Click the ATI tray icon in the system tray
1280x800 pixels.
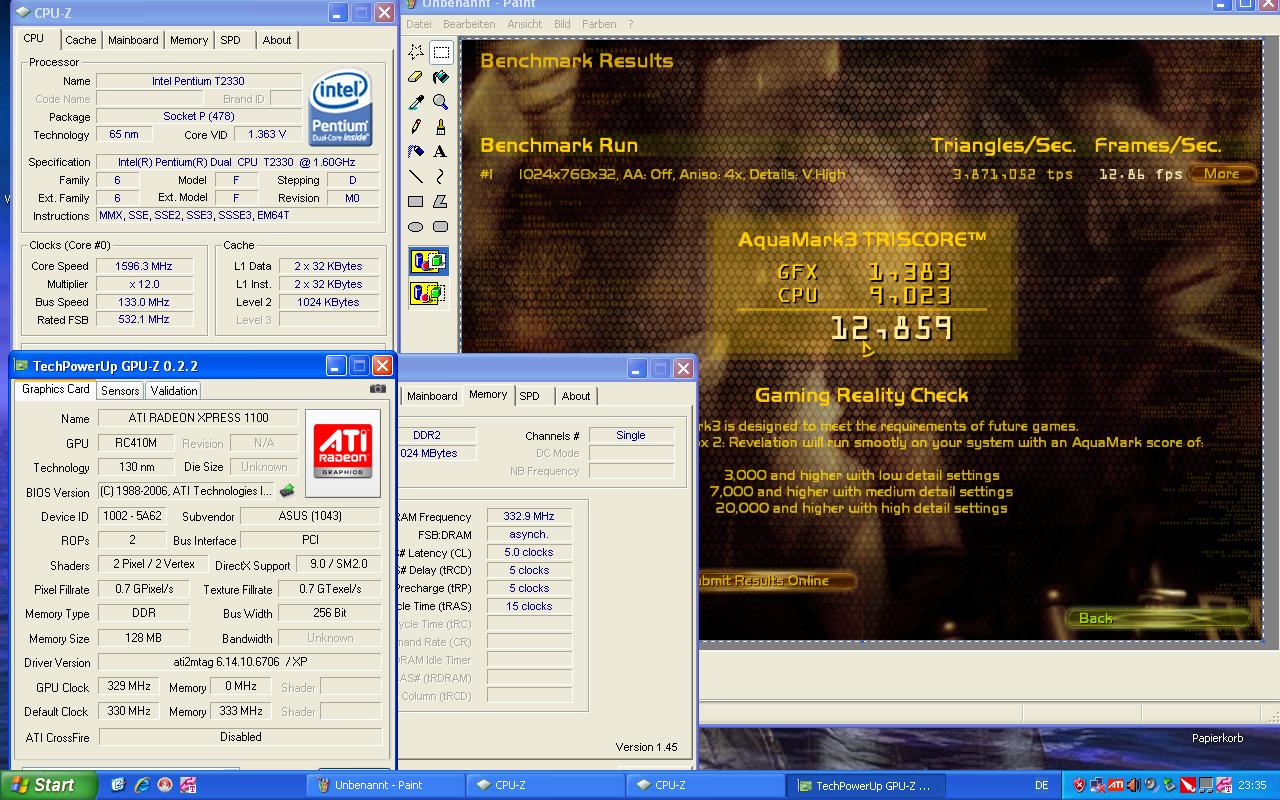pos(1114,785)
